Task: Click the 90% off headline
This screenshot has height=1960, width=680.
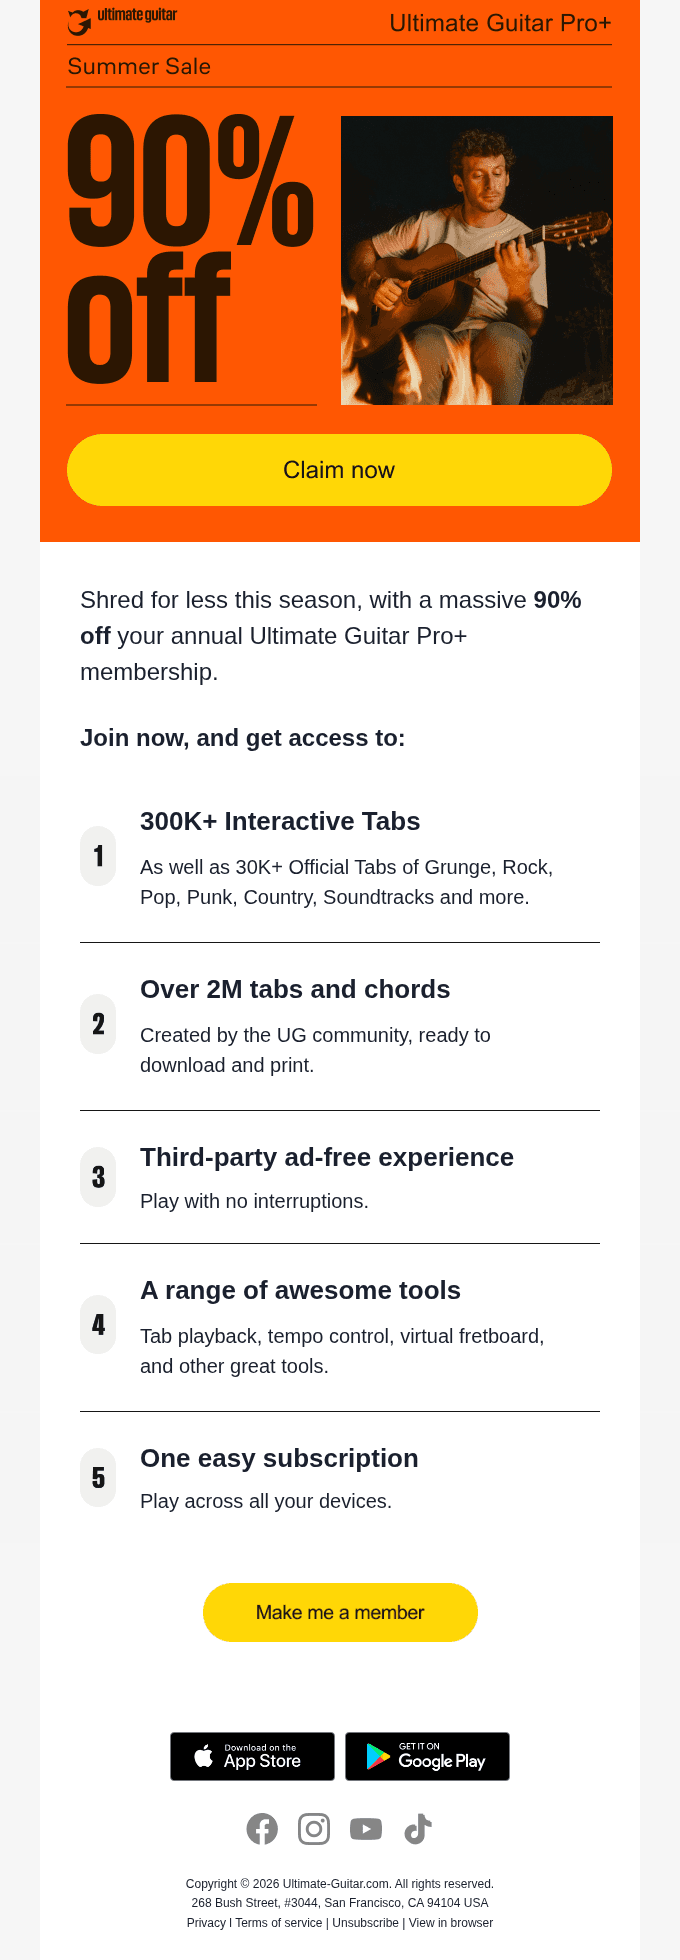Action: pyautogui.click(x=190, y=248)
